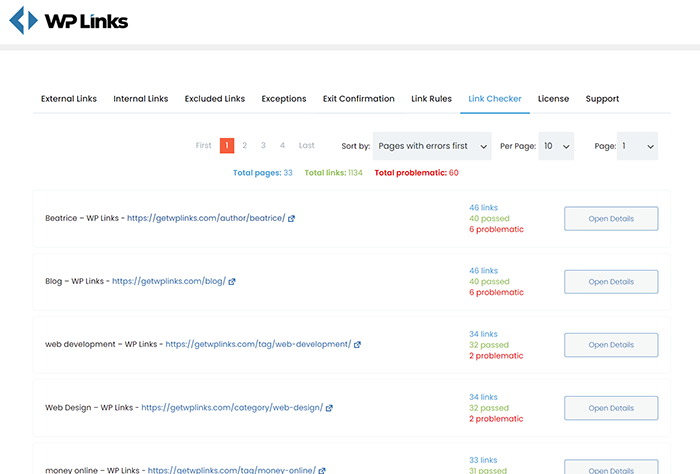Click external link icon beside money-online tag URL
The image size is (700, 474).
[x=322, y=469]
